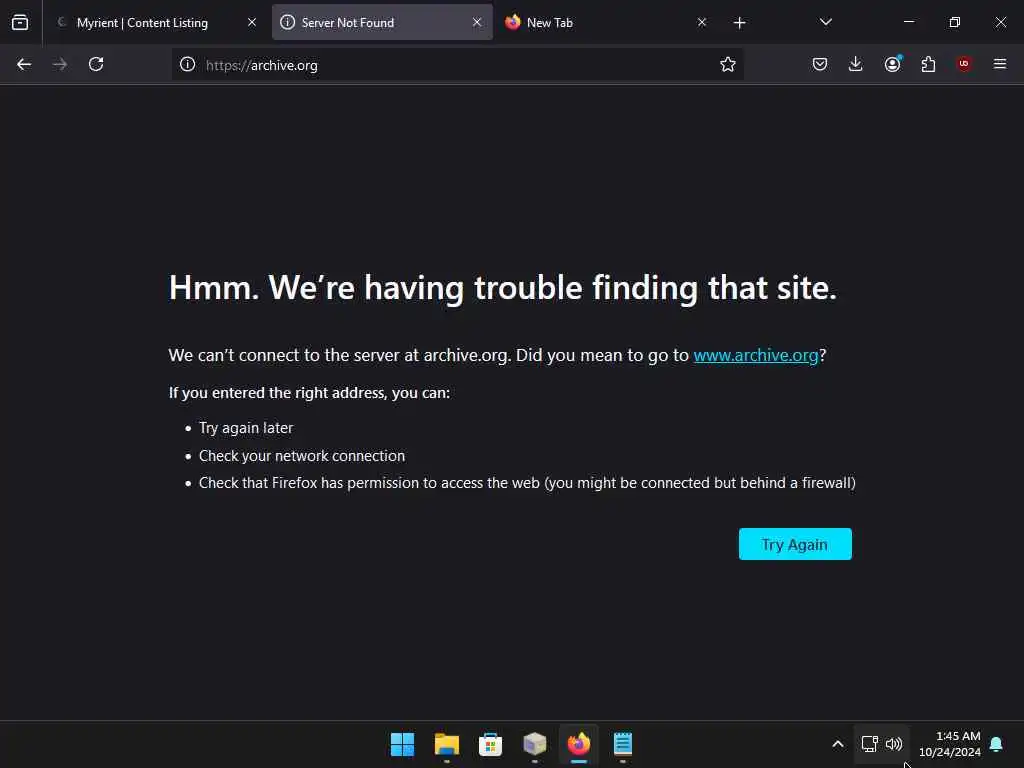Restore down the Firefox window
1024x768 pixels.
955,22
